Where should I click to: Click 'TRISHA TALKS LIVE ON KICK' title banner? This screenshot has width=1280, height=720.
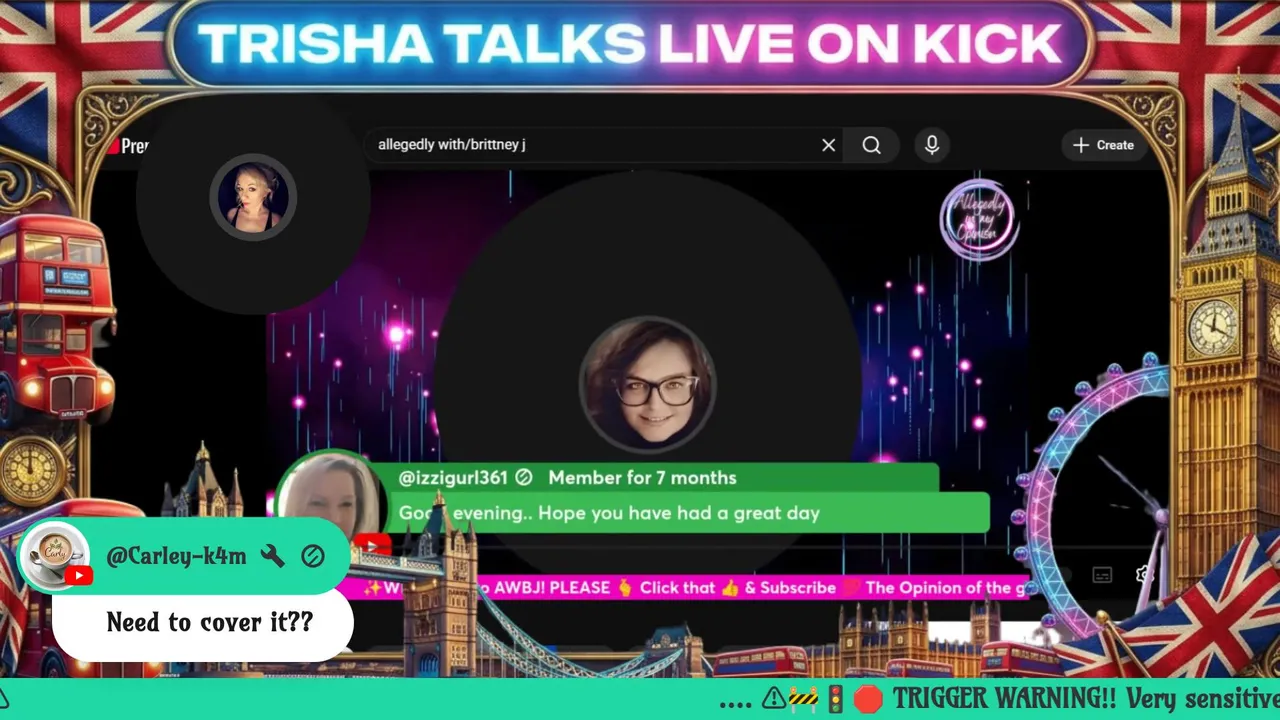(629, 44)
